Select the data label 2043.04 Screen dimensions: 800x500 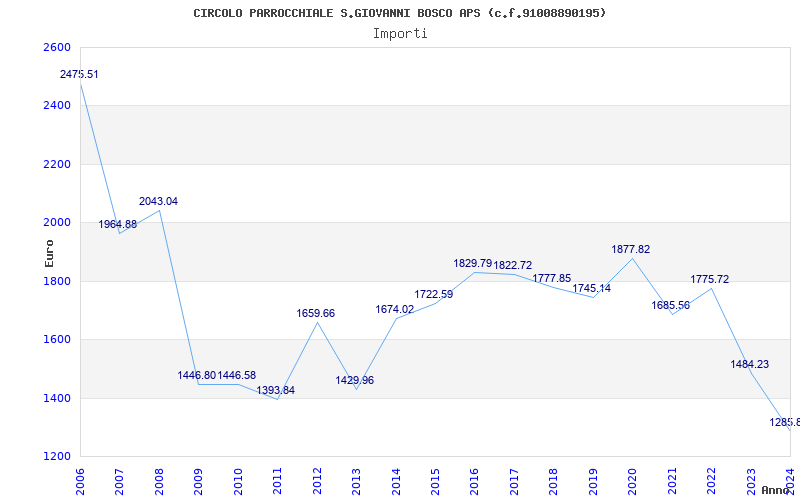pos(158,202)
